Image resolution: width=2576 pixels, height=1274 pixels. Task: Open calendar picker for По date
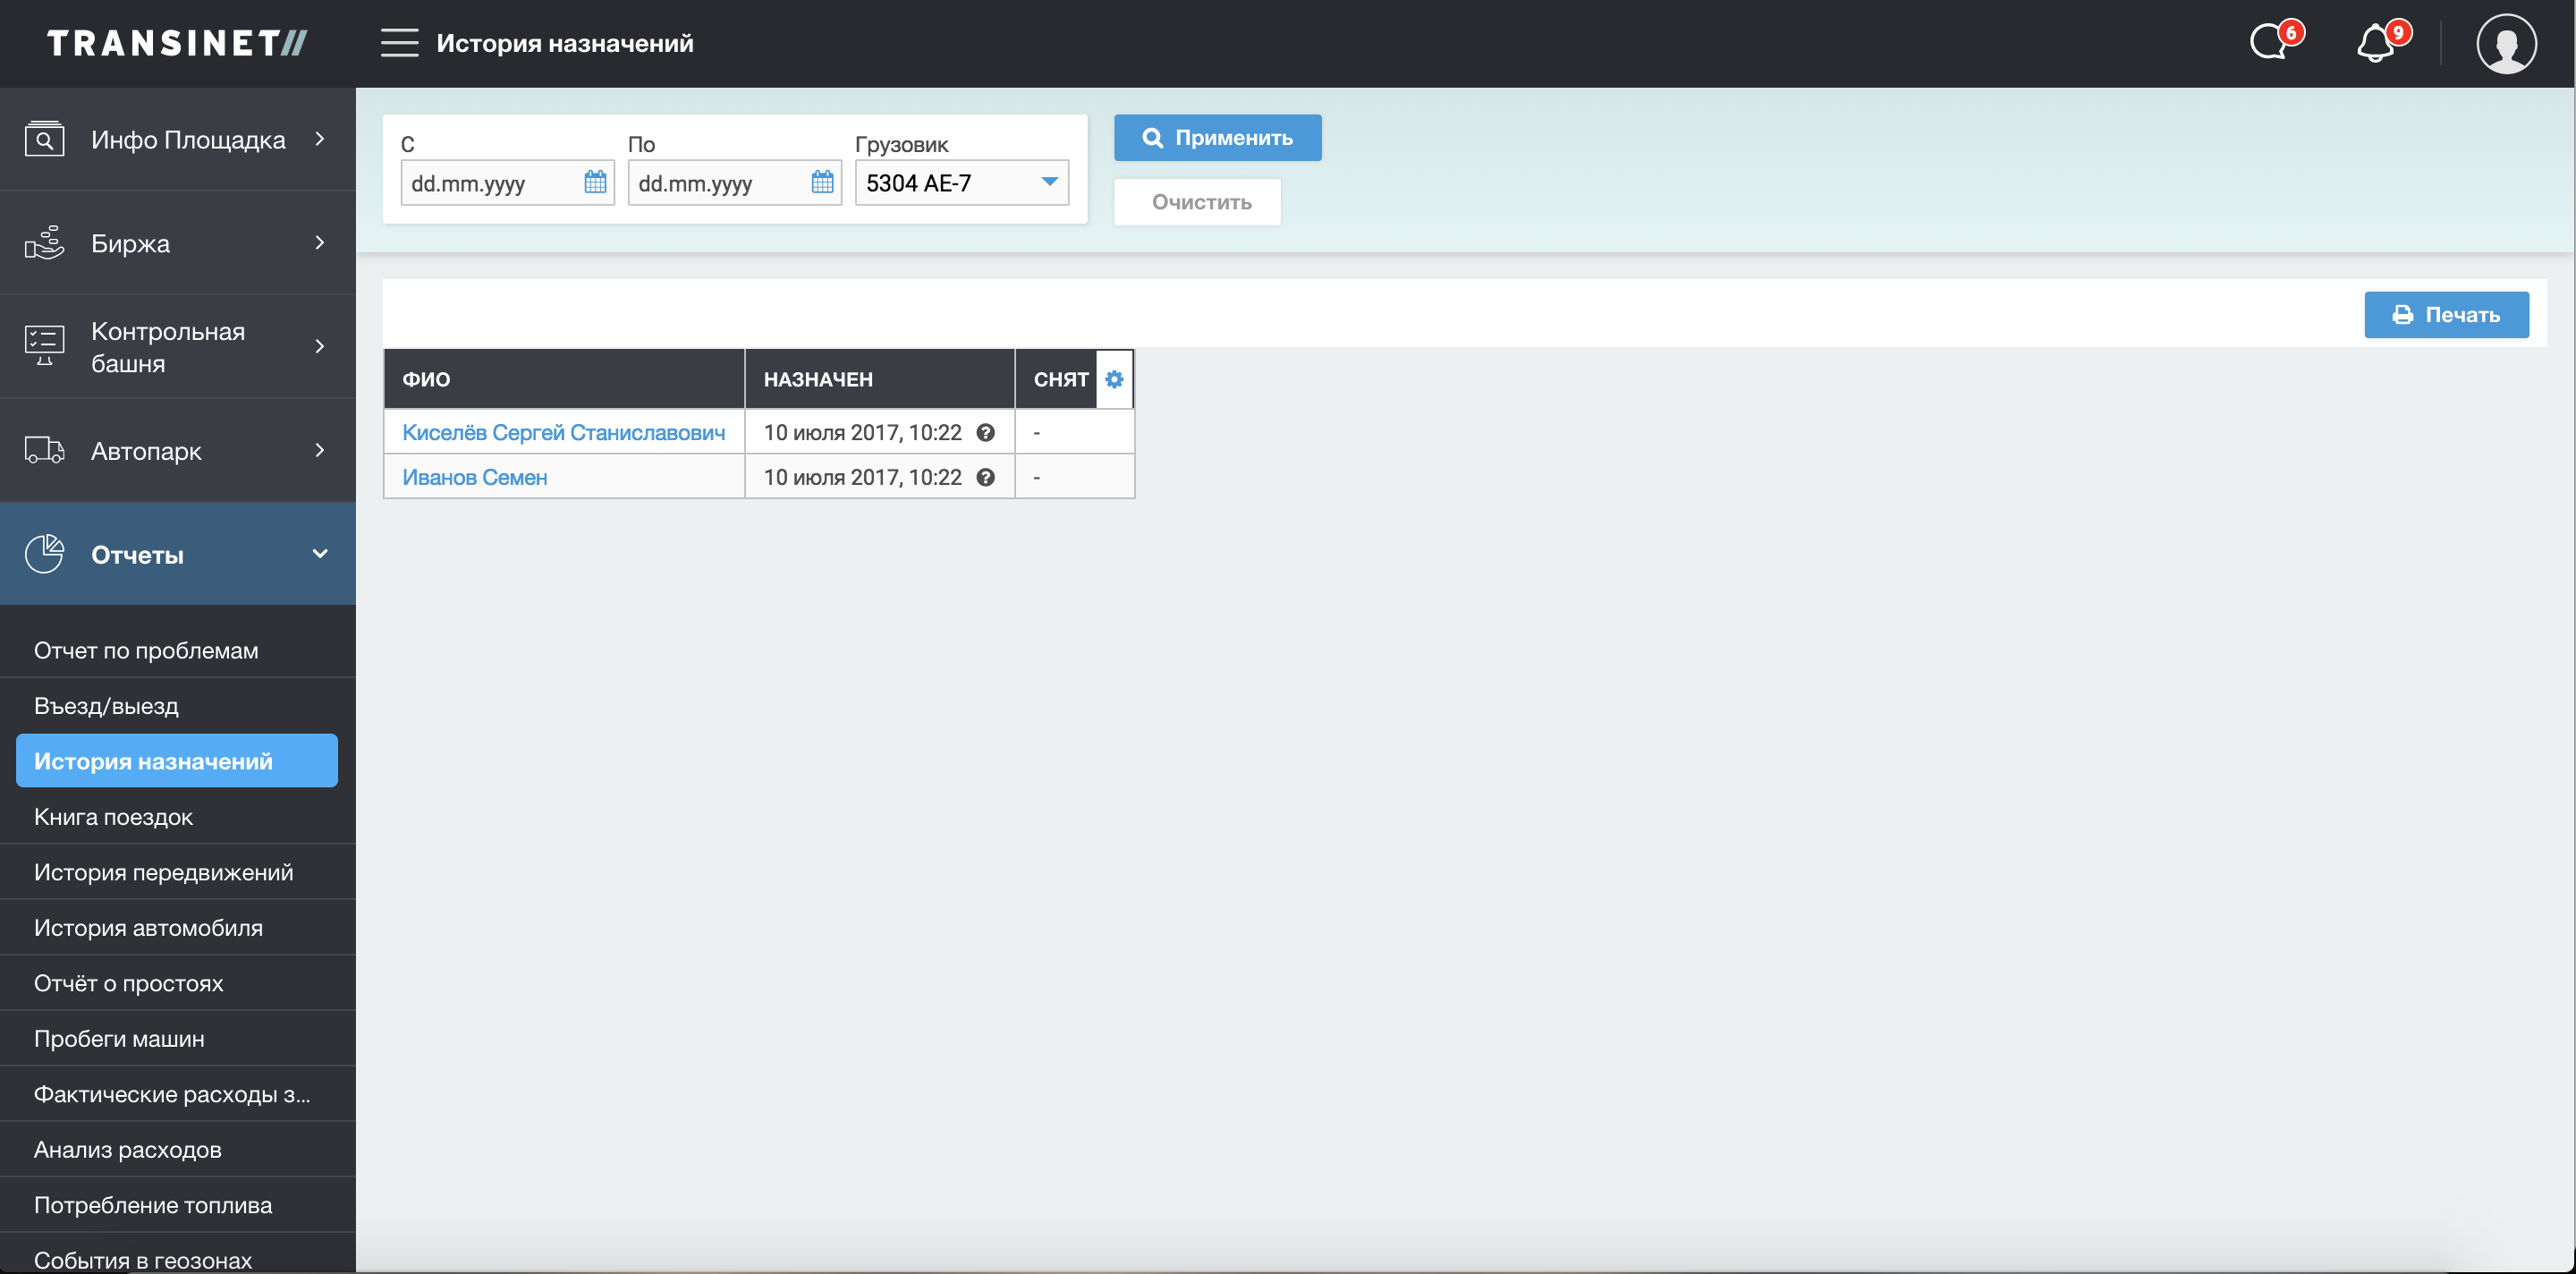[822, 182]
